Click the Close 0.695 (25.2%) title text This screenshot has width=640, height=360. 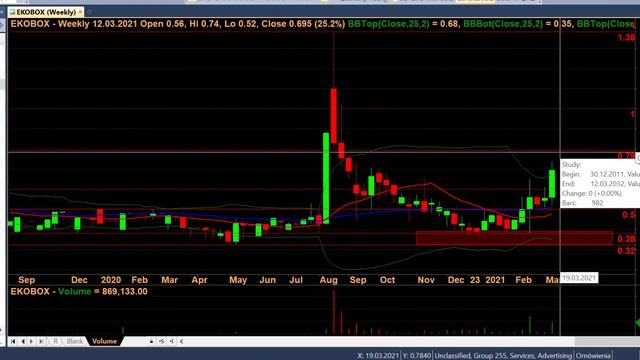303,24
